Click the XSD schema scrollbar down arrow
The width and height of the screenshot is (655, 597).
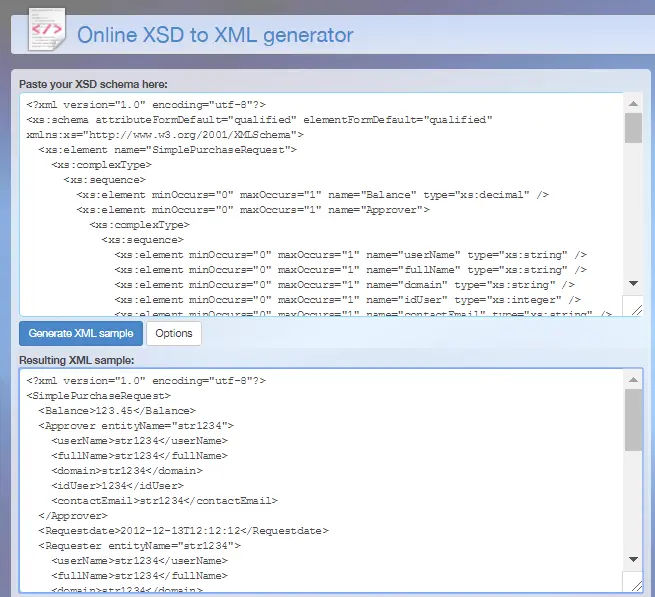coord(633,284)
